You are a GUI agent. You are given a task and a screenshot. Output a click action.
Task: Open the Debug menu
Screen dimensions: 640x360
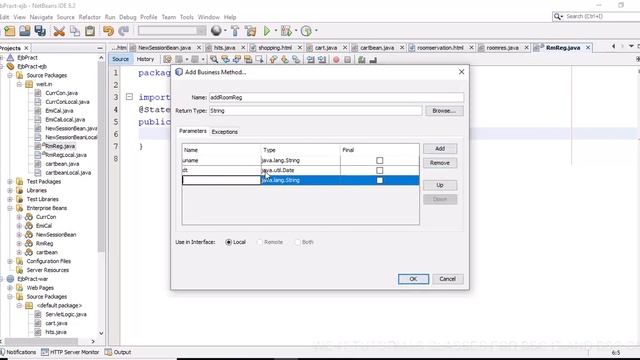tap(127, 17)
